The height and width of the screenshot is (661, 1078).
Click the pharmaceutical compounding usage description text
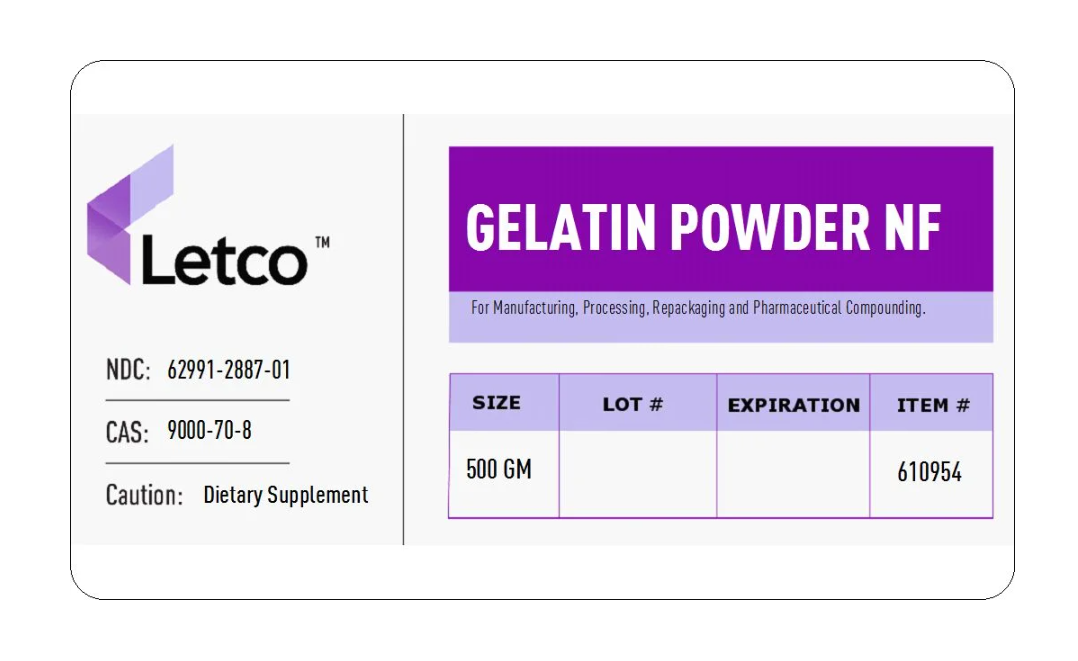698,308
